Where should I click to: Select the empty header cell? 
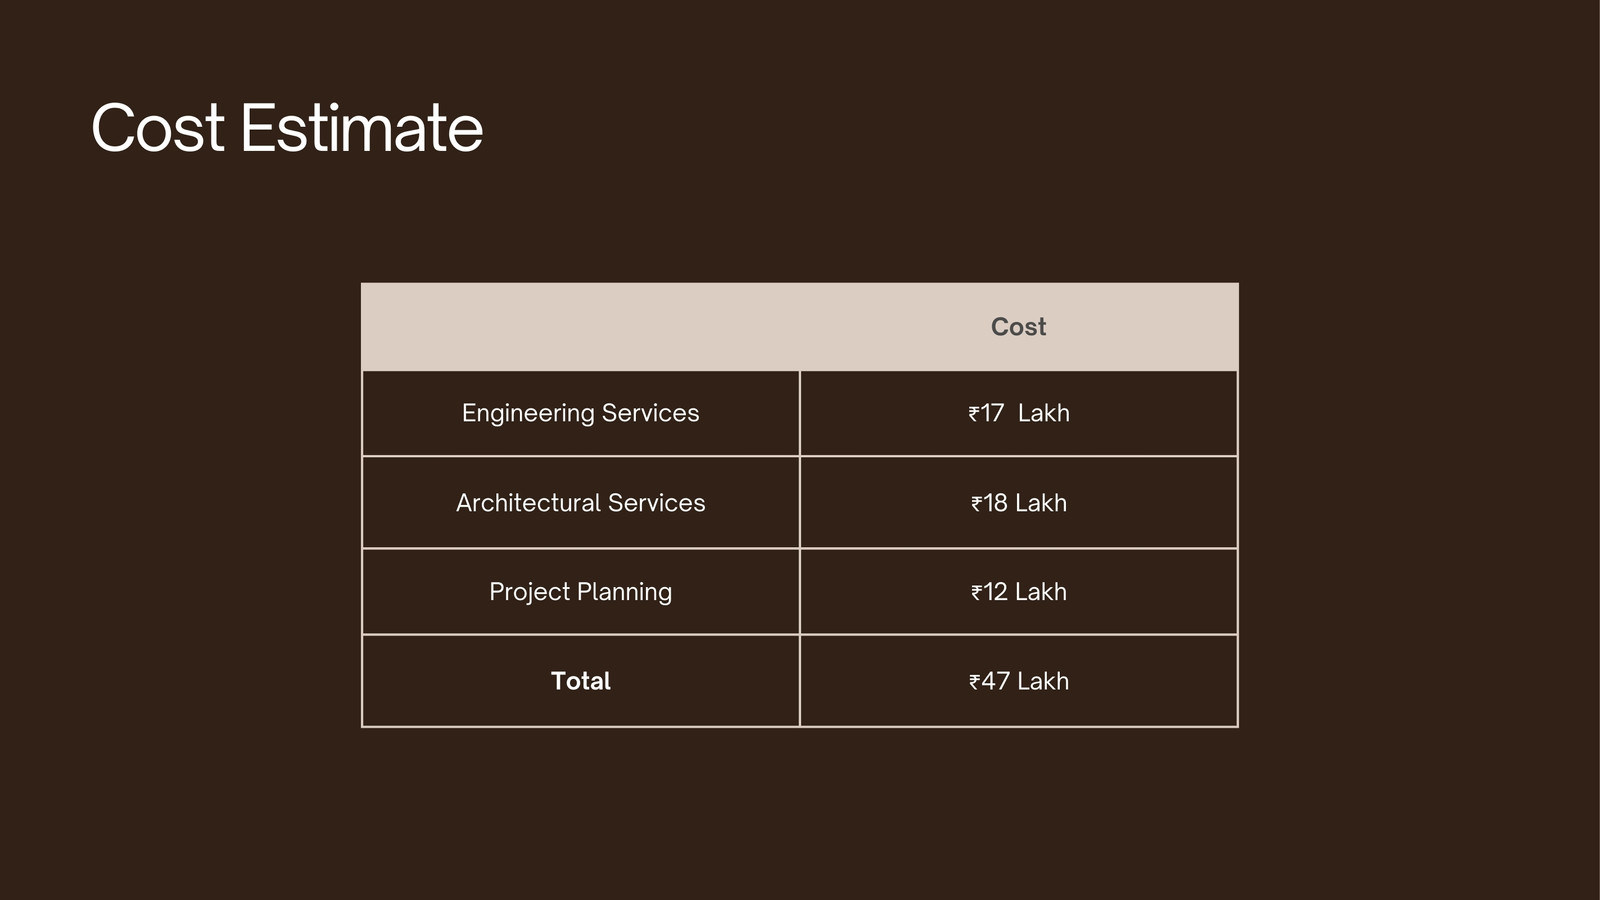(x=581, y=327)
